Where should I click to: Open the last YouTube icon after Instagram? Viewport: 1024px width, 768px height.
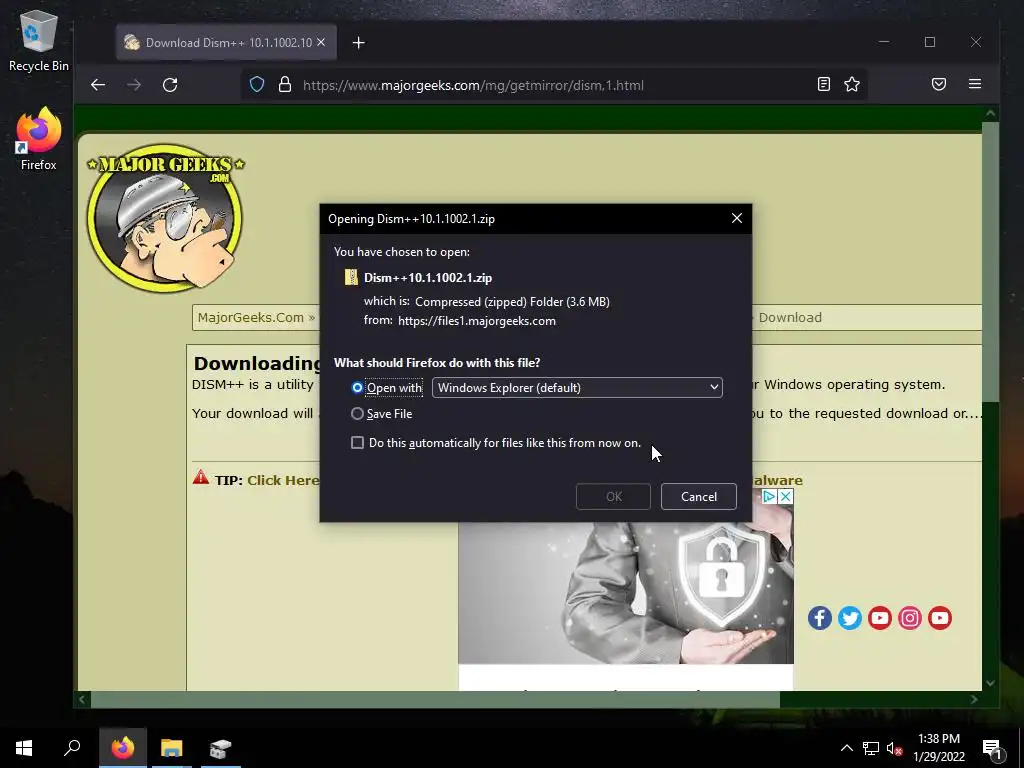coord(940,618)
